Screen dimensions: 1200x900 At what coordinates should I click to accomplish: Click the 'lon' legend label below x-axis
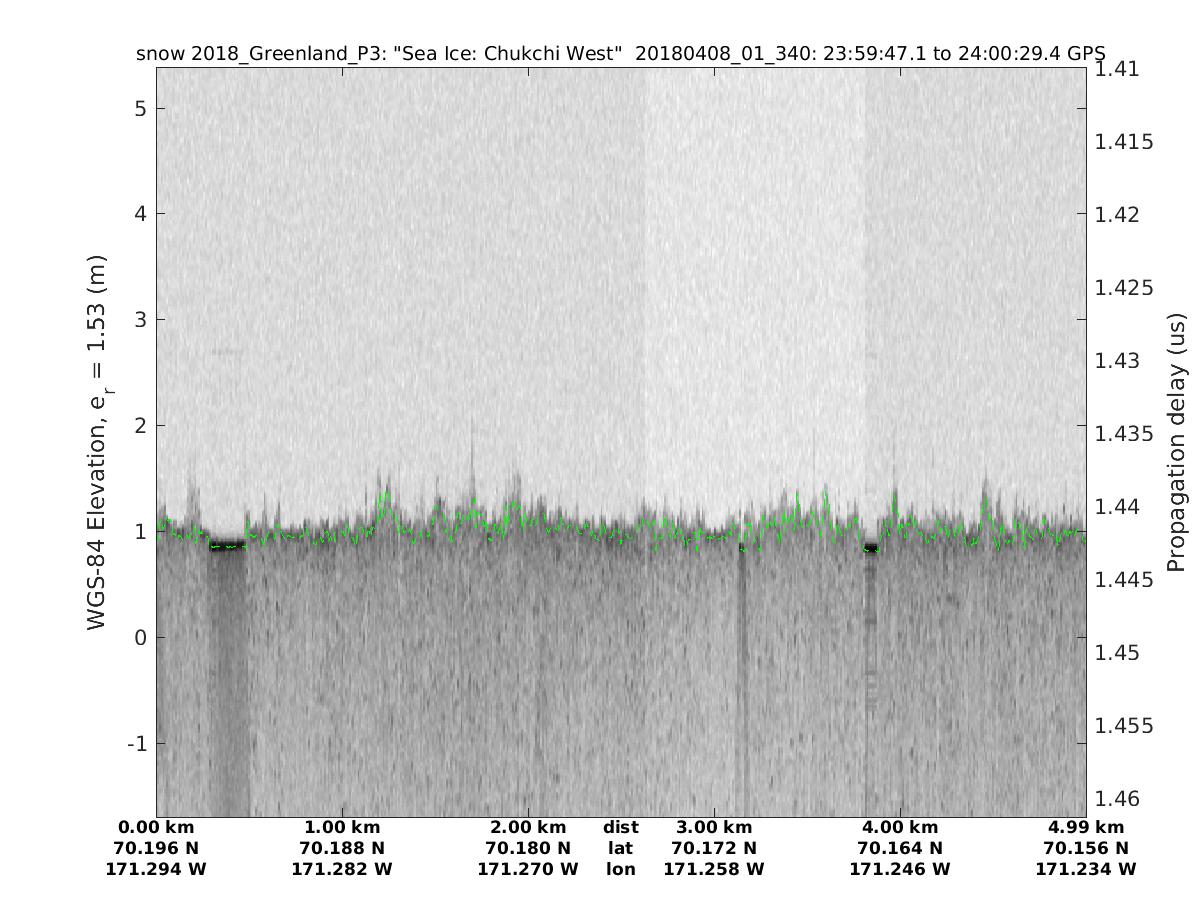click(620, 870)
